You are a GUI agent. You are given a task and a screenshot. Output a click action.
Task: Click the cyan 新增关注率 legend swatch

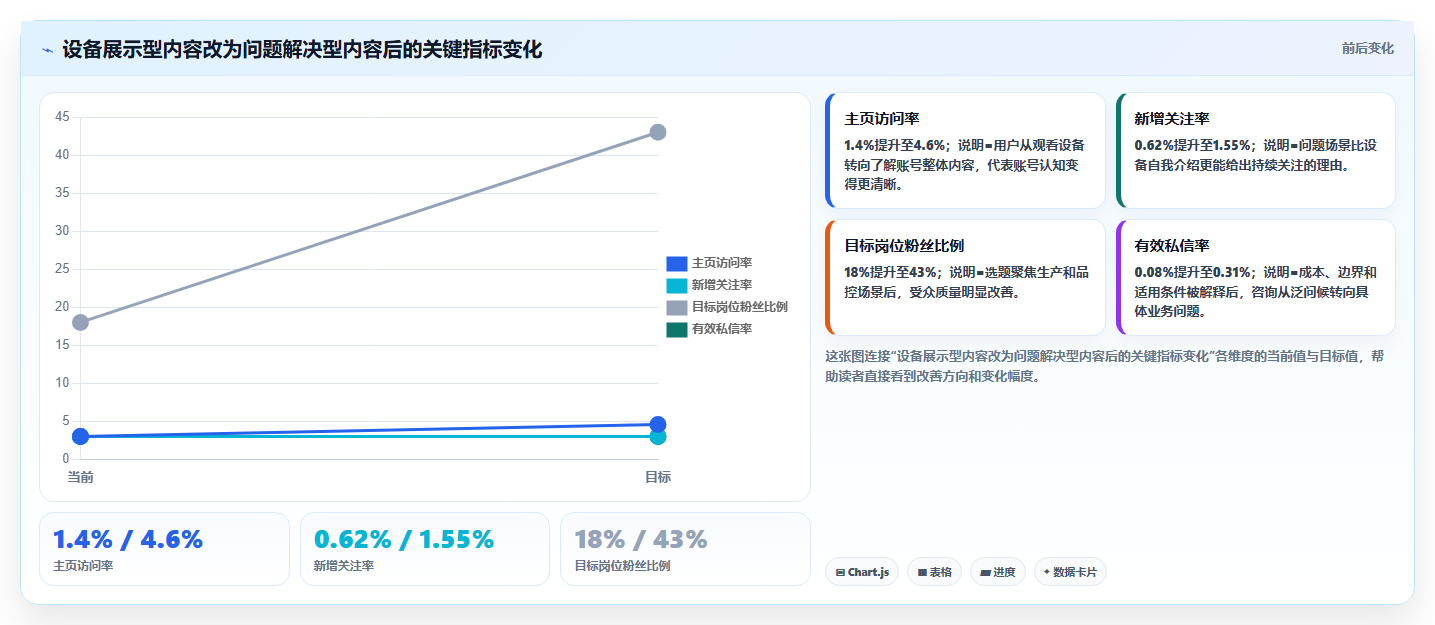pos(677,285)
